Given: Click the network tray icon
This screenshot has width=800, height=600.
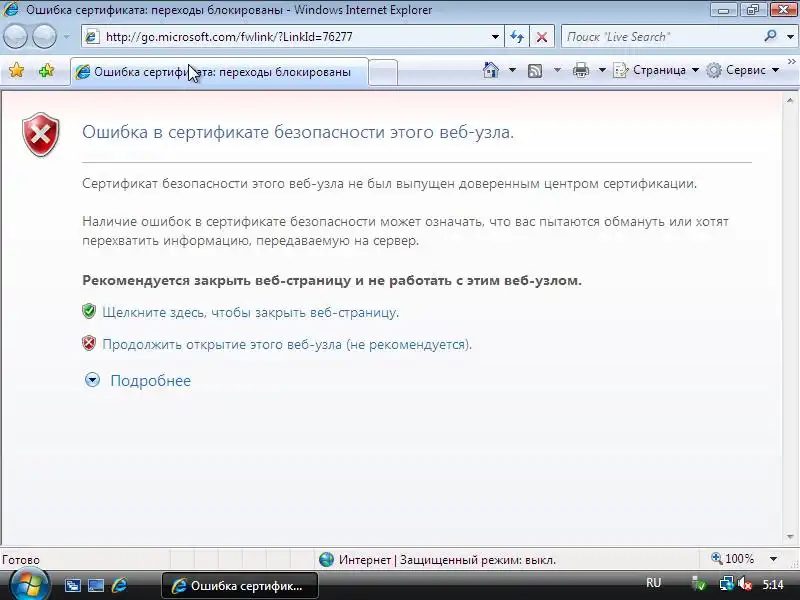Looking at the screenshot, I should click(726, 584).
